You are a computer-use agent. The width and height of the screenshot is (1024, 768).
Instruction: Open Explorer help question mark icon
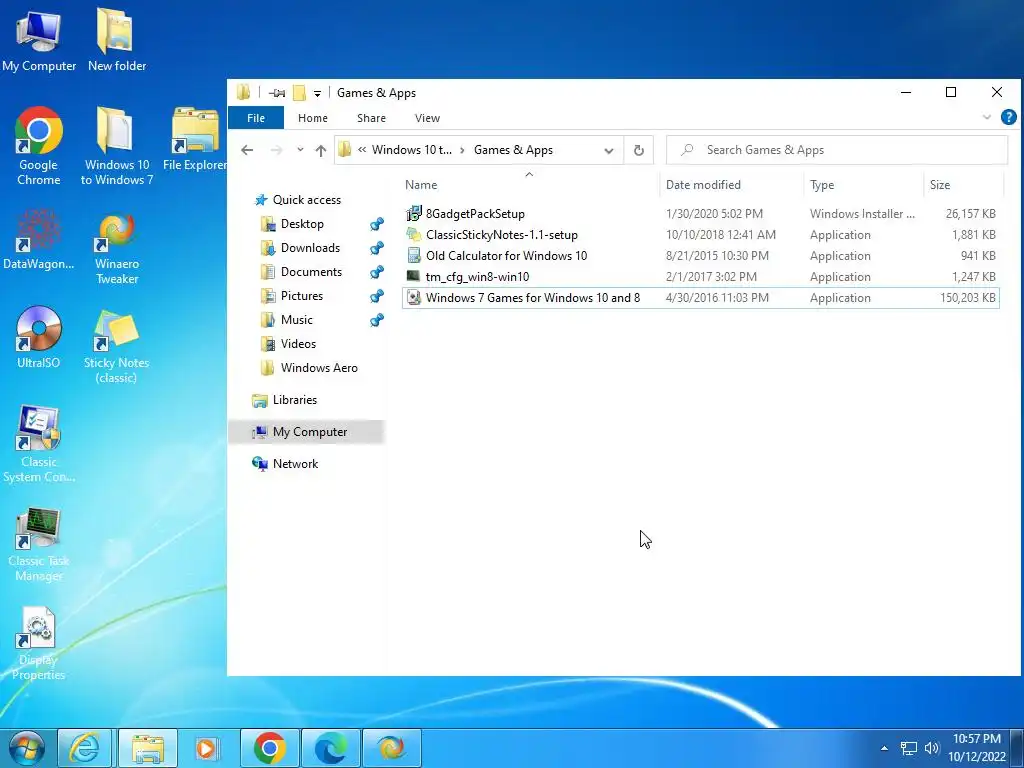(1008, 118)
